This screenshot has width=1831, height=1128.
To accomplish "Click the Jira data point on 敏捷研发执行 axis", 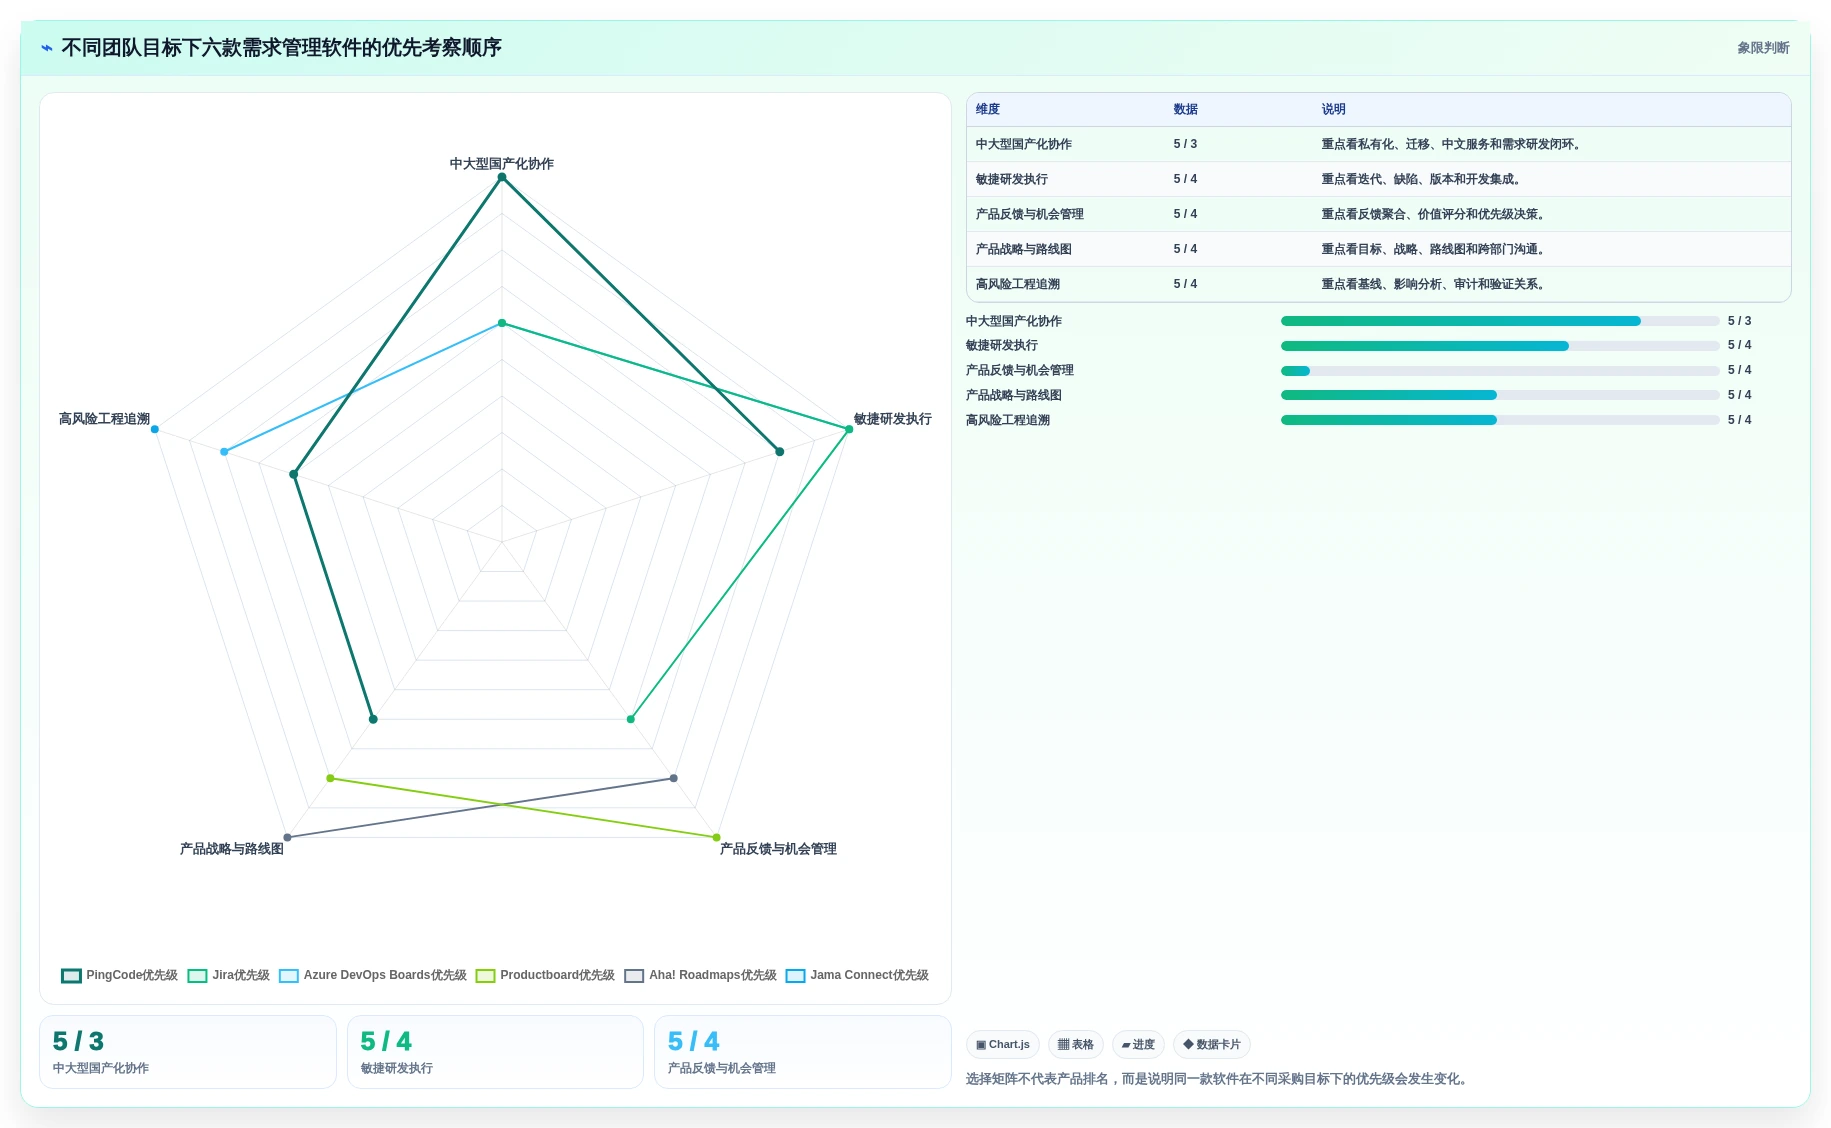I will click(849, 429).
